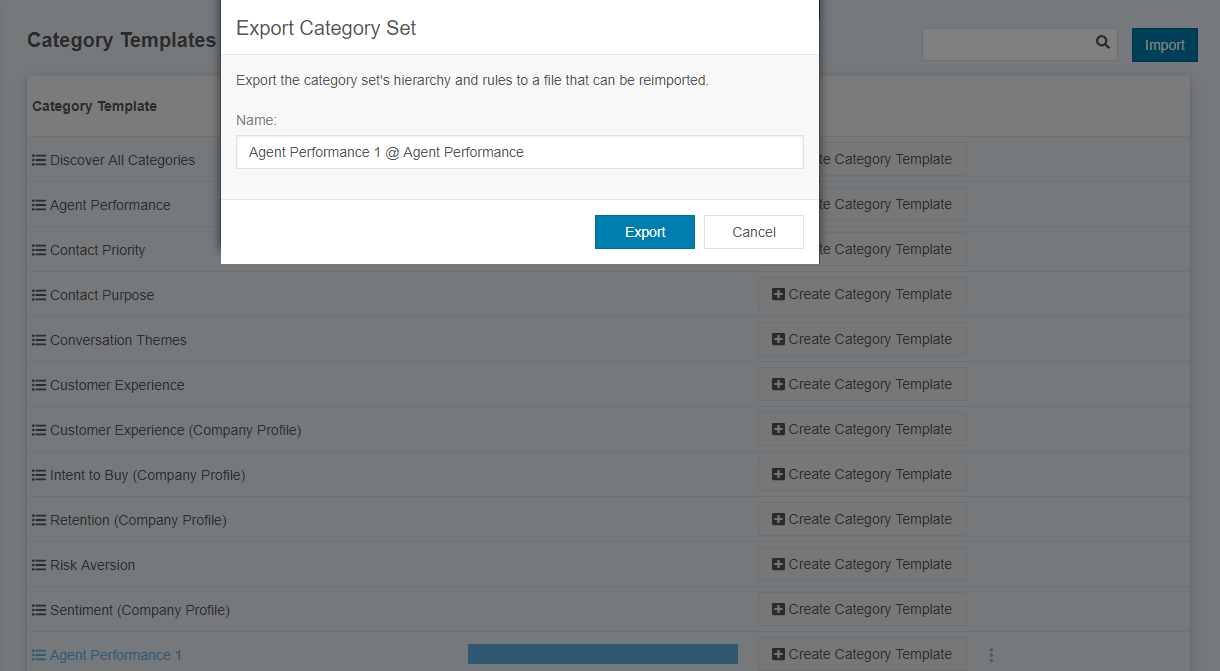Click the blue progress bar for Agent Performance 1
The height and width of the screenshot is (671, 1220).
point(603,654)
